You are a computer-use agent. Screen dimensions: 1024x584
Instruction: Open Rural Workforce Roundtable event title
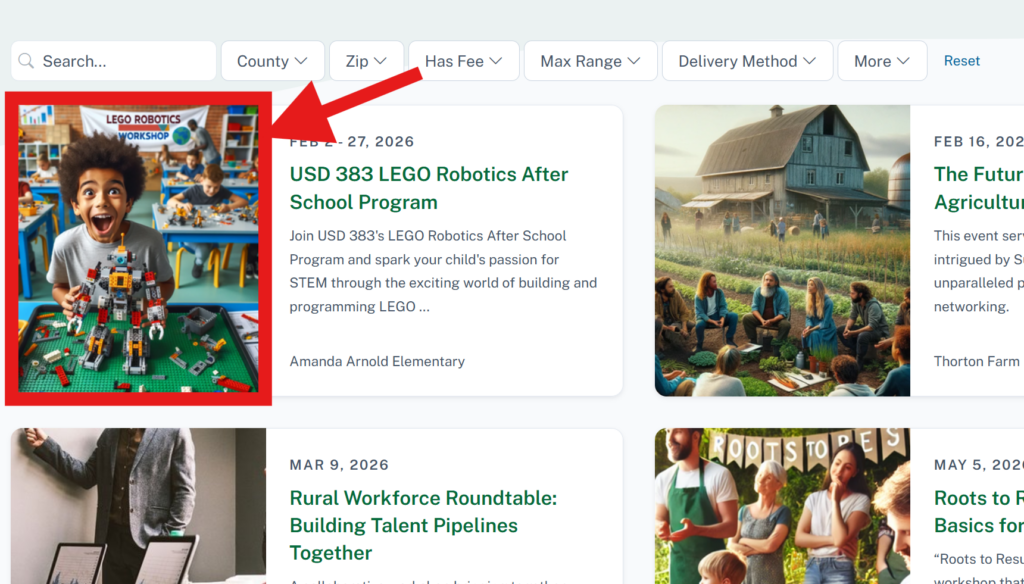pos(423,525)
